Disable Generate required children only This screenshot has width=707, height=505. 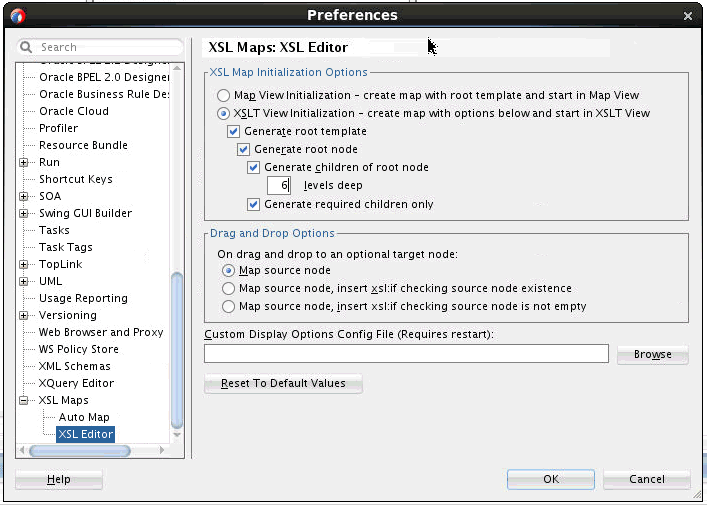tap(253, 204)
